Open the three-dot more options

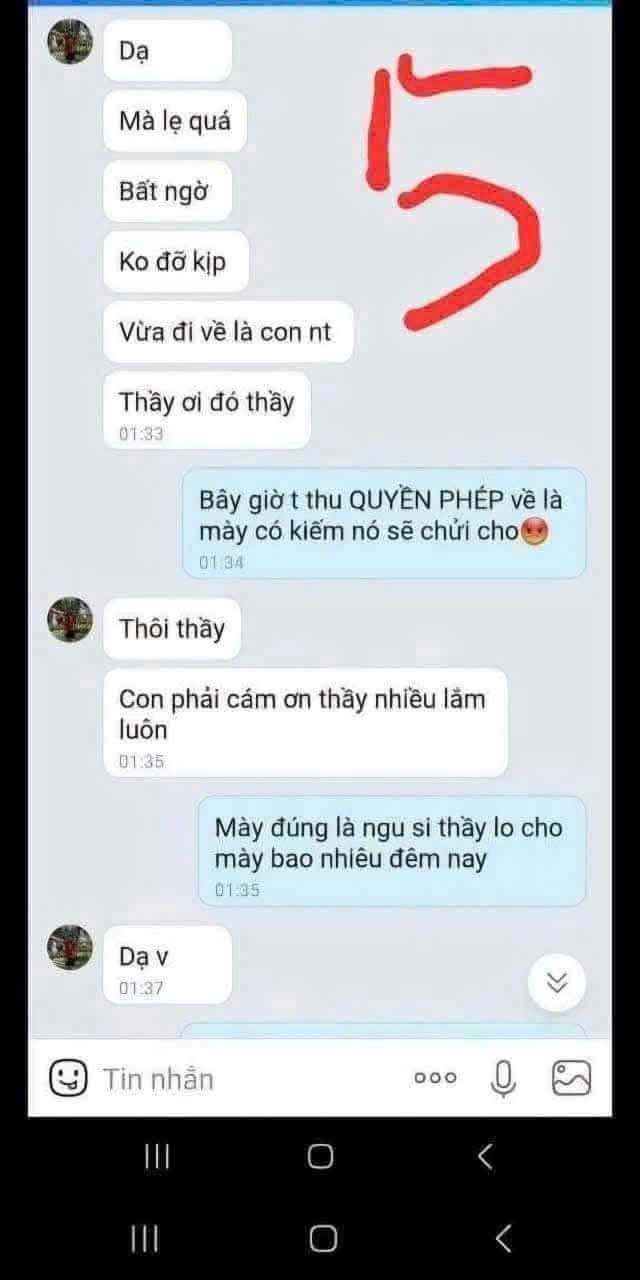click(x=435, y=1077)
